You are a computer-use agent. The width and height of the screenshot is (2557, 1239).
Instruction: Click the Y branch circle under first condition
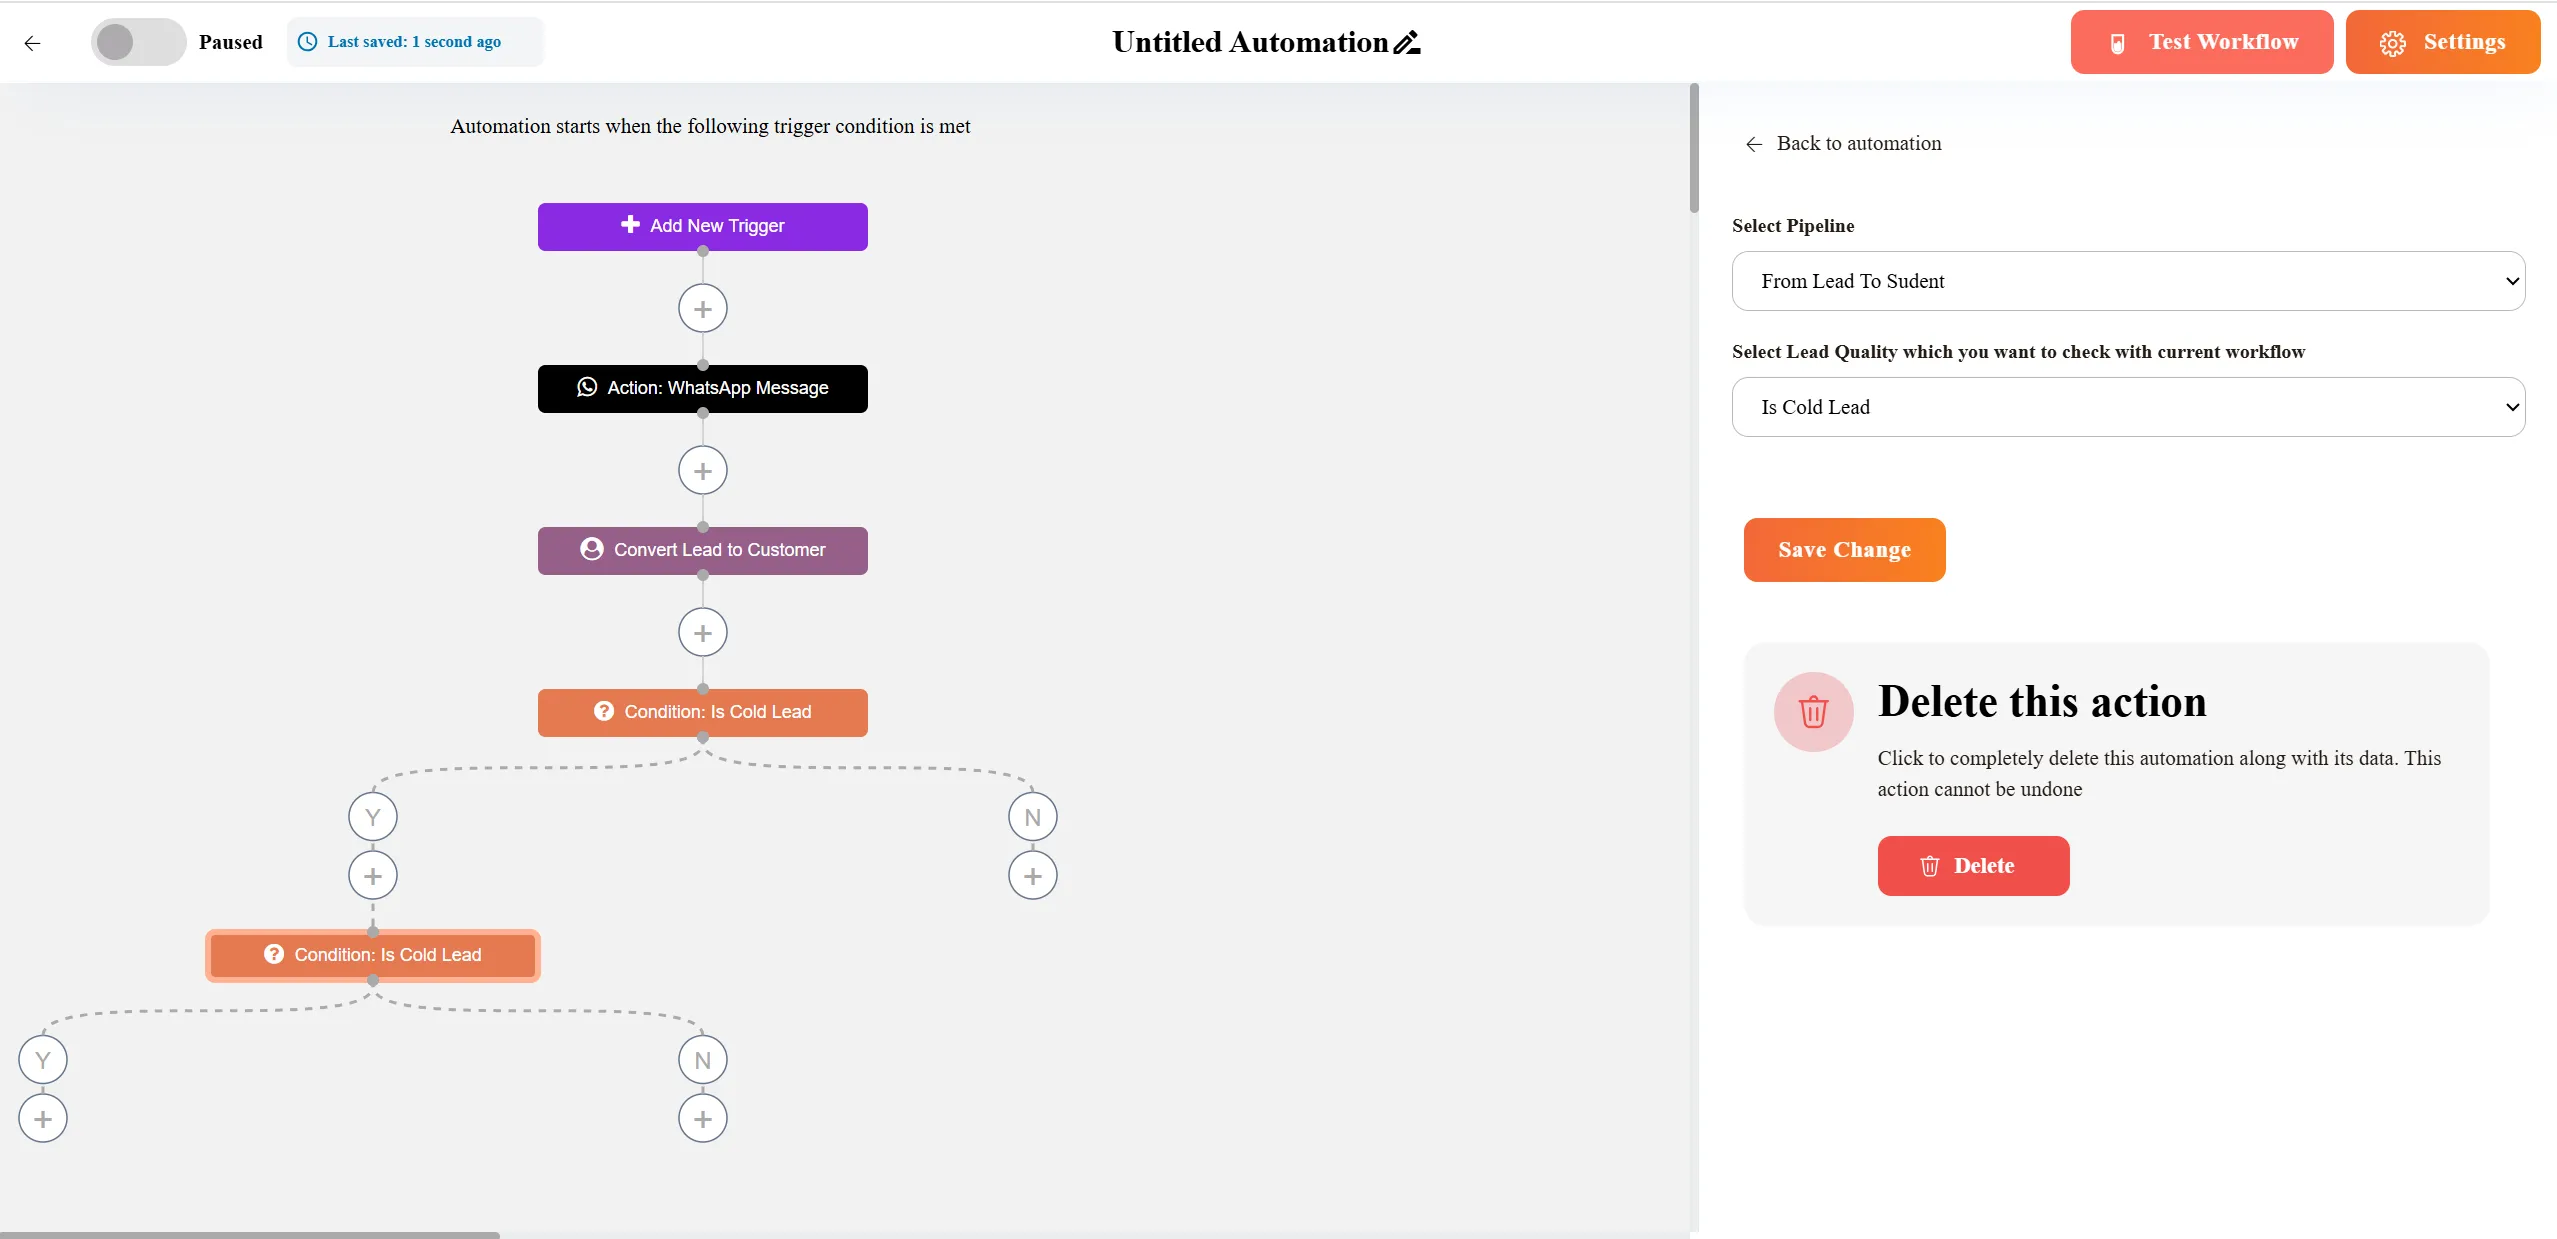click(372, 817)
